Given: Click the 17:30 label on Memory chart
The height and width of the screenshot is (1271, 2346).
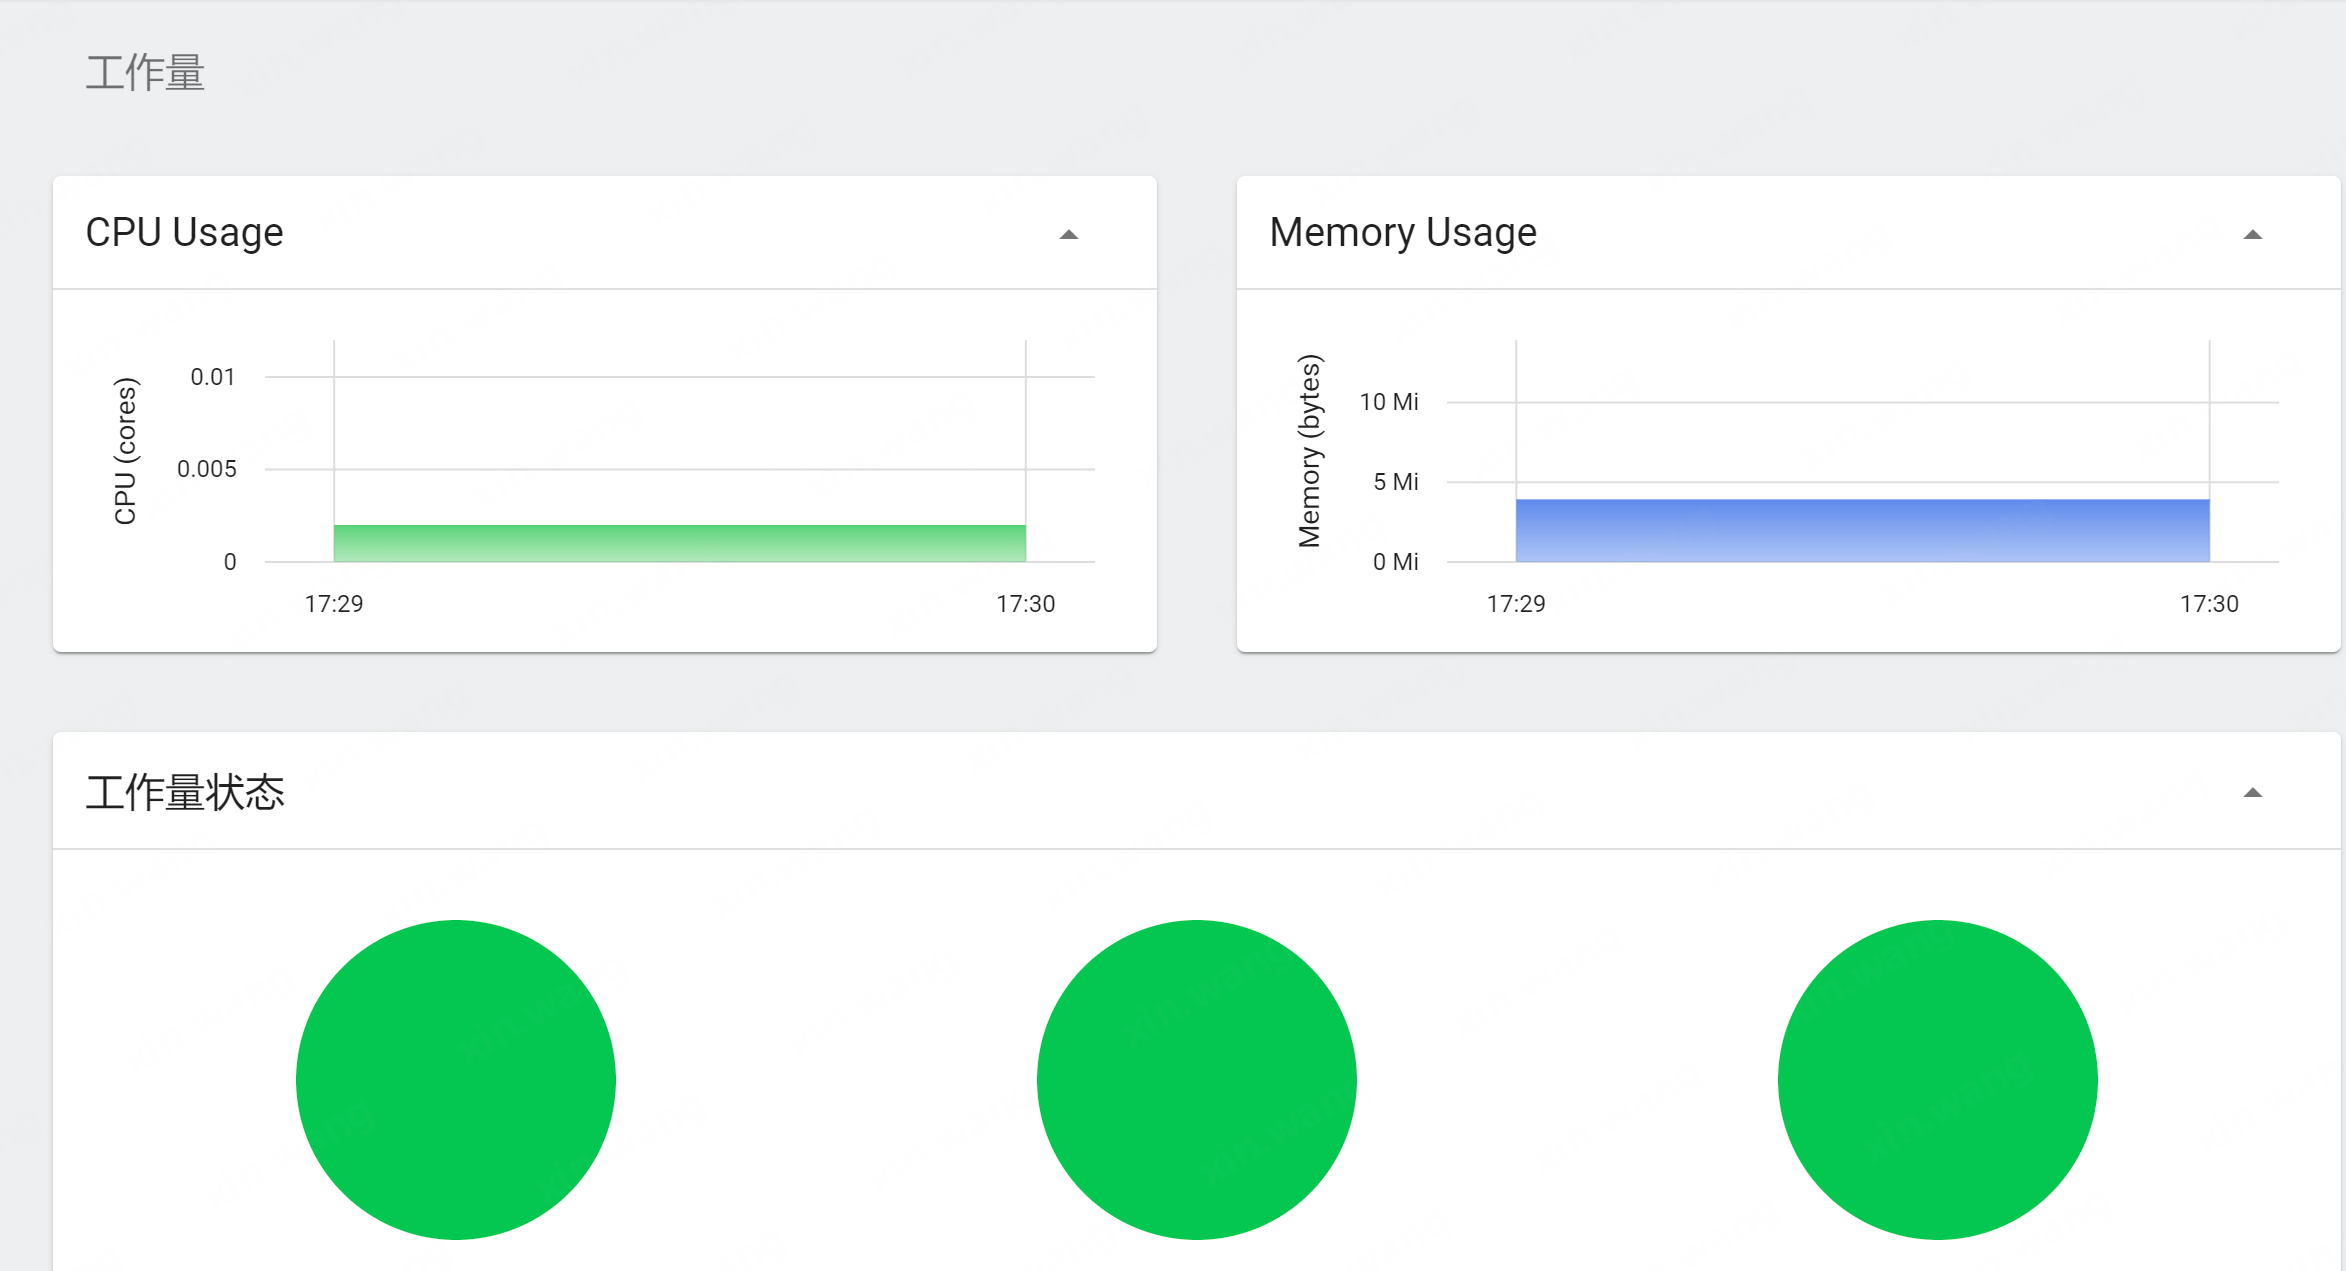Looking at the screenshot, I should click(2210, 604).
